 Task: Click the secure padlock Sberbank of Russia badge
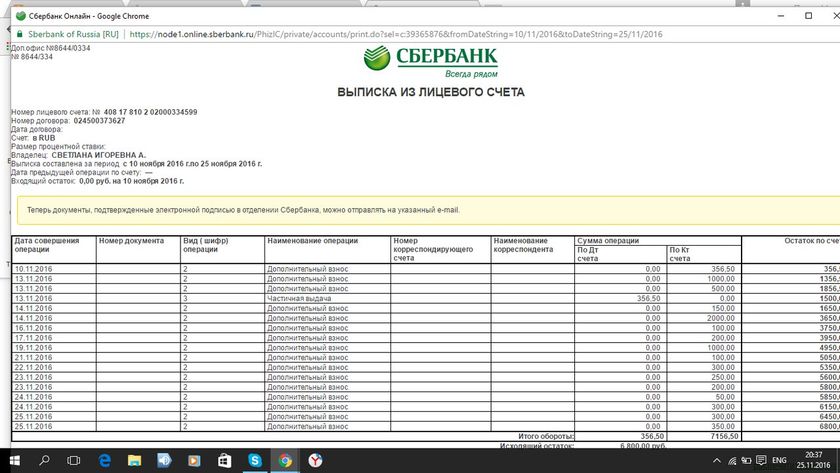pos(67,33)
